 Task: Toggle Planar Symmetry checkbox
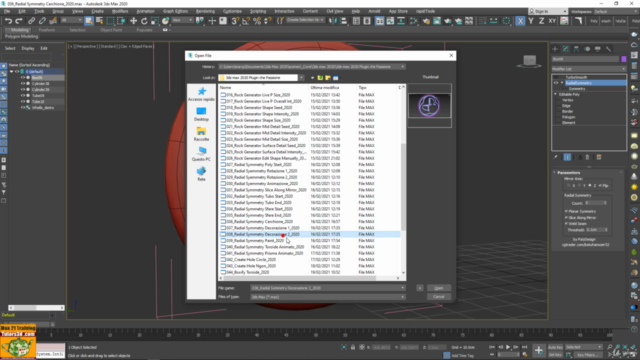(567, 211)
